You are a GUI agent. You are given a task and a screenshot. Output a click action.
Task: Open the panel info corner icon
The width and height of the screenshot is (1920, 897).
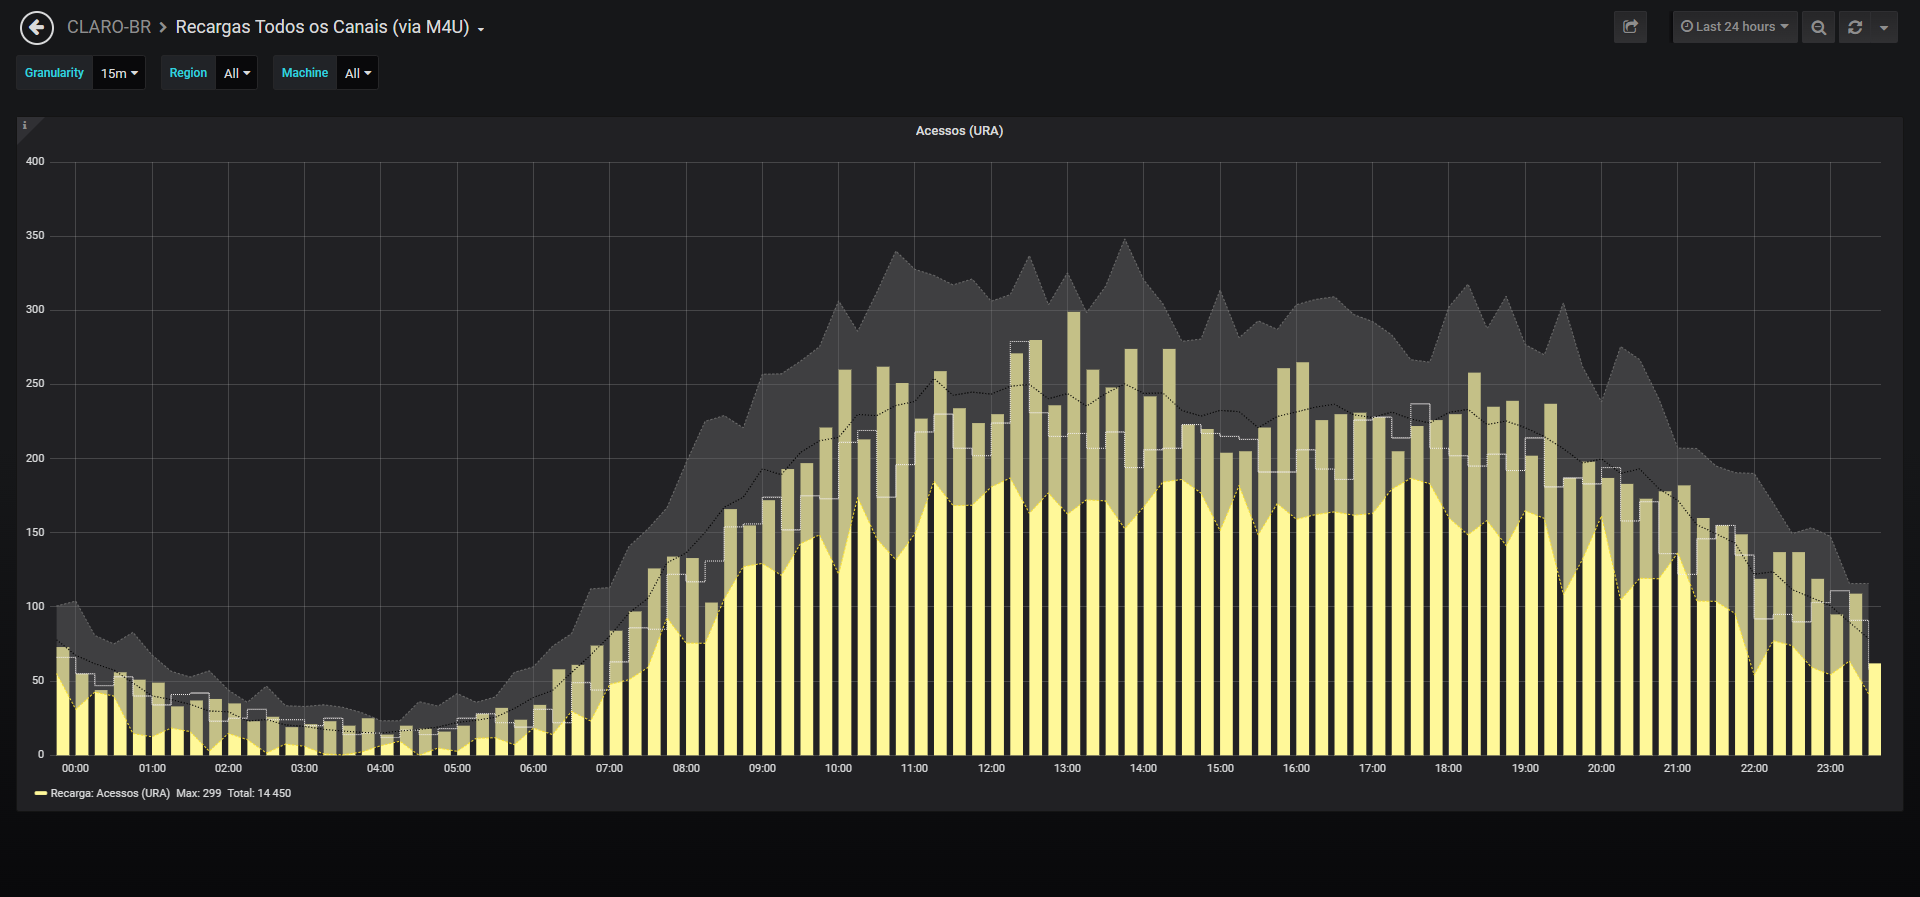[25, 126]
